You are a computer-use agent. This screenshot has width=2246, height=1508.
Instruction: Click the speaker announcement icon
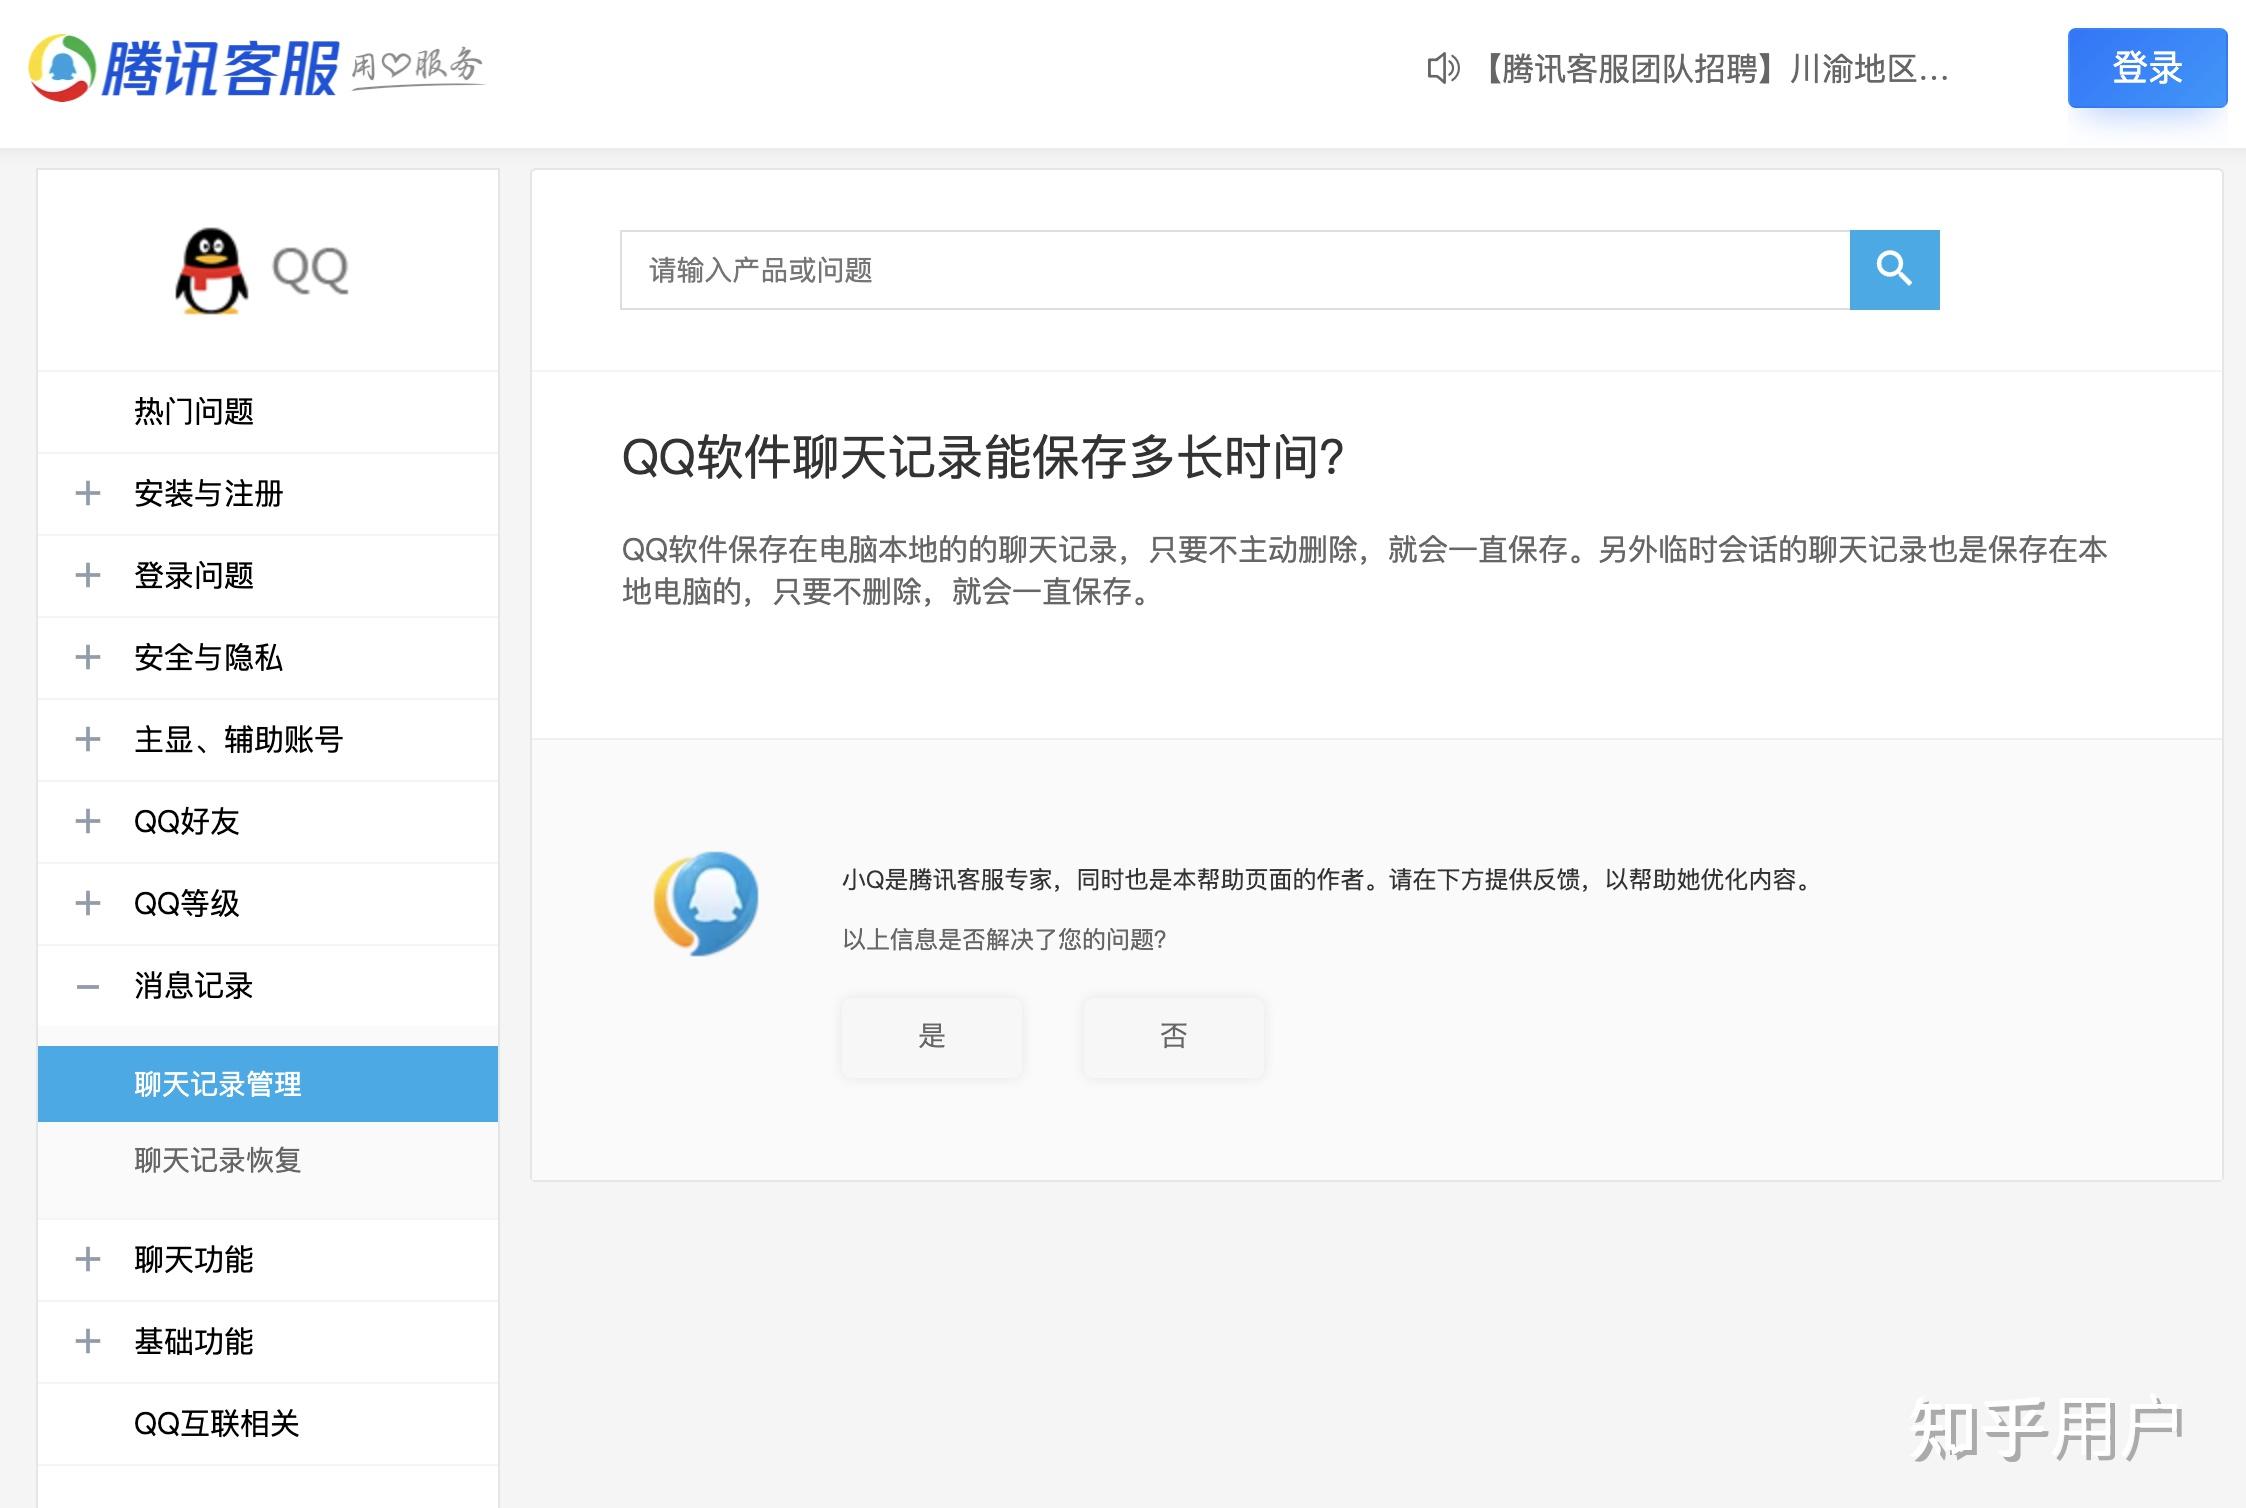(1441, 70)
